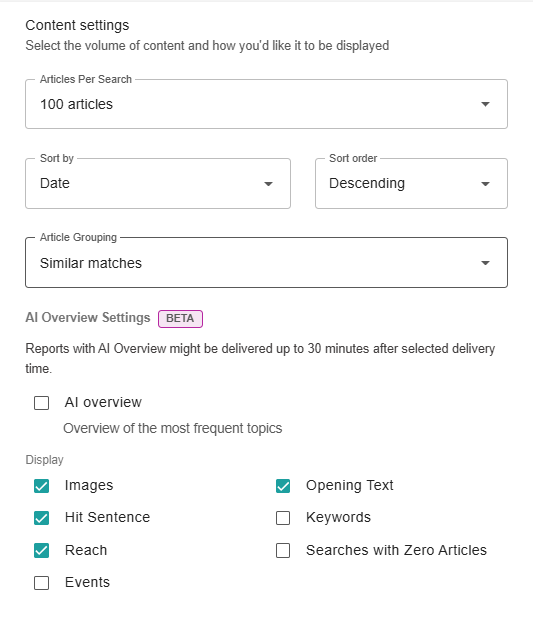Click the Opening Text label
This screenshot has width=533, height=628.
click(350, 485)
